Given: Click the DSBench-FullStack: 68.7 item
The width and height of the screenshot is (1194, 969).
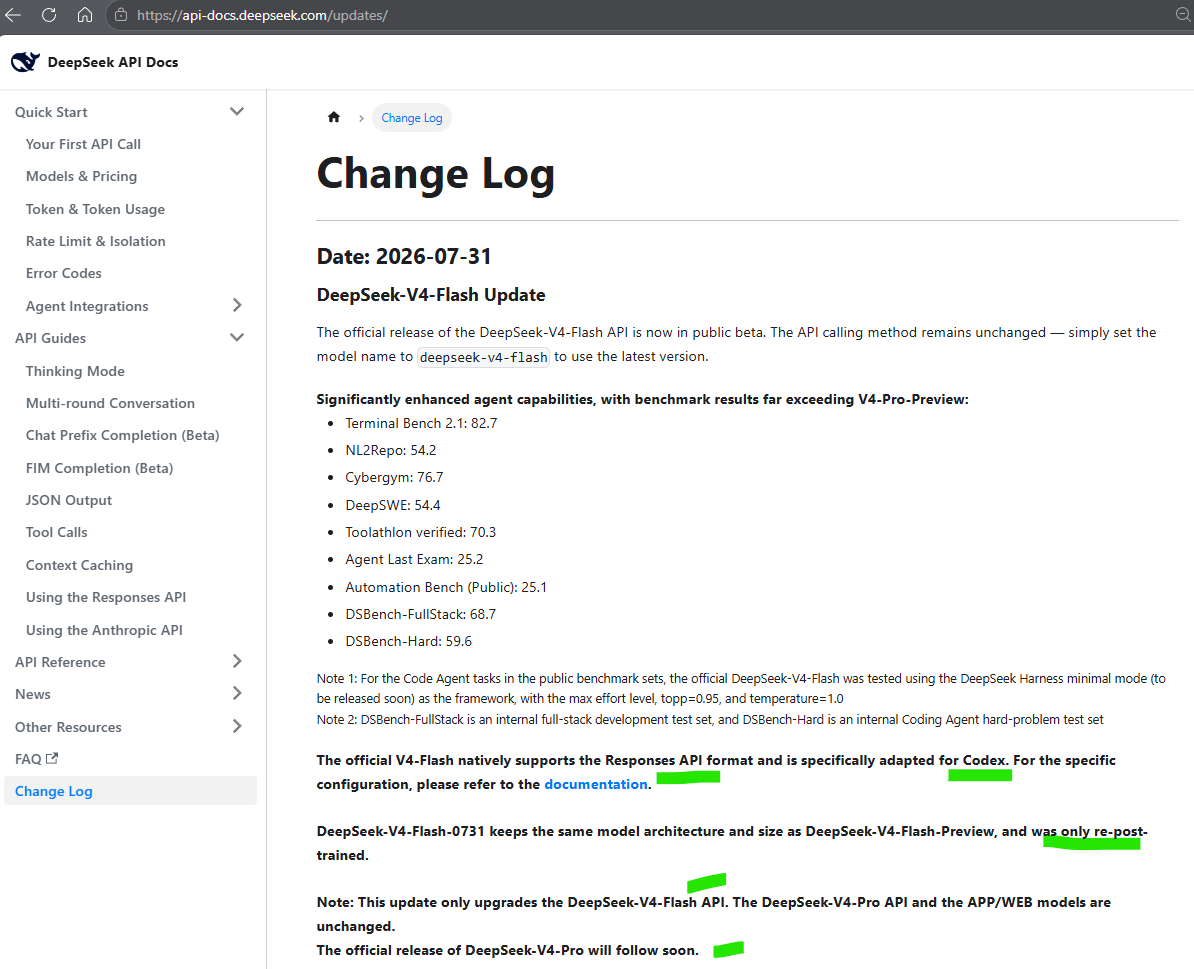Looking at the screenshot, I should tap(420, 614).
